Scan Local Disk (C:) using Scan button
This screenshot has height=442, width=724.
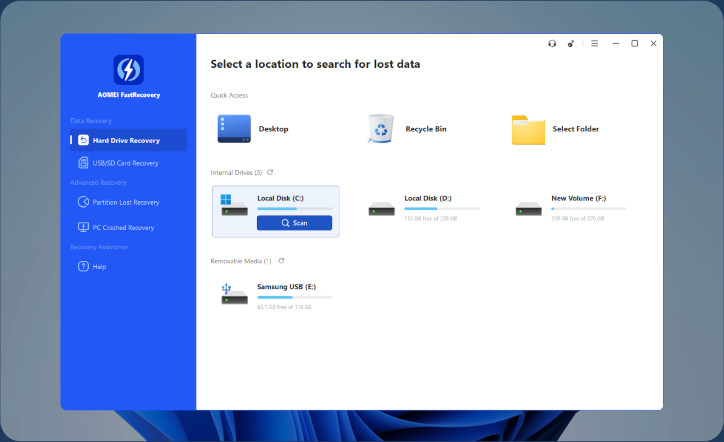[x=294, y=223]
